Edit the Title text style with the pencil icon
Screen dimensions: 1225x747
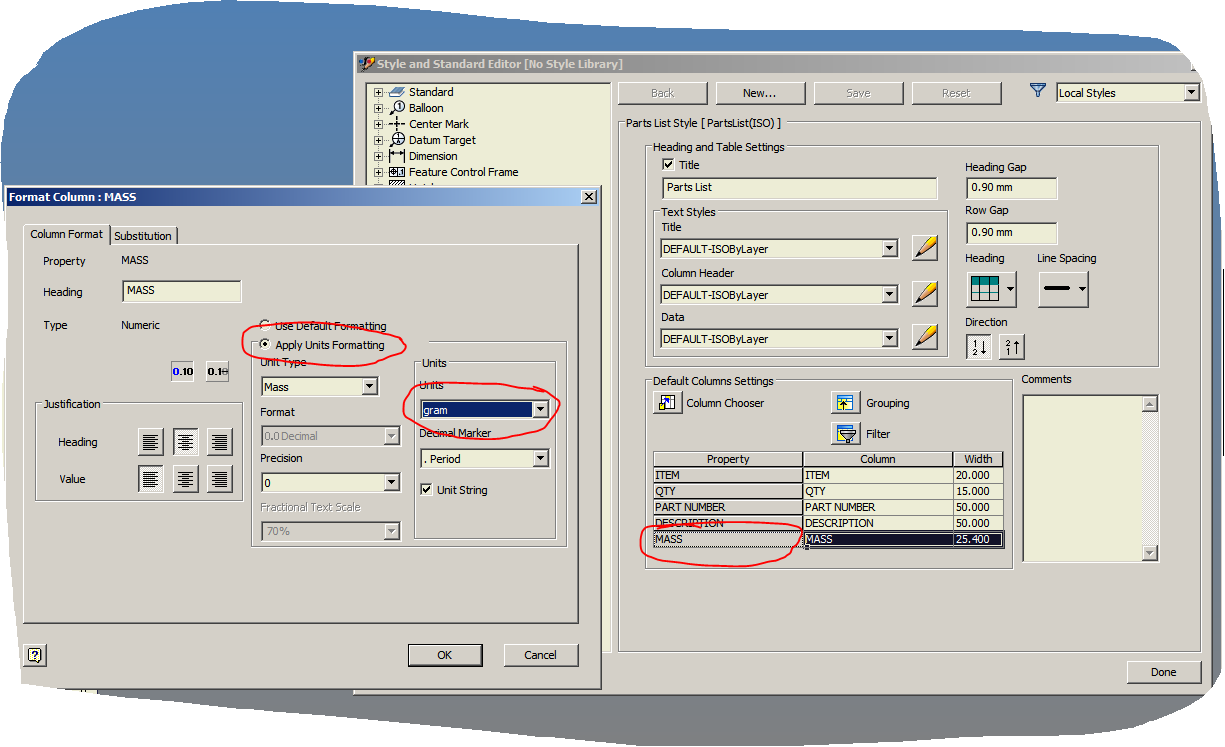(x=924, y=248)
